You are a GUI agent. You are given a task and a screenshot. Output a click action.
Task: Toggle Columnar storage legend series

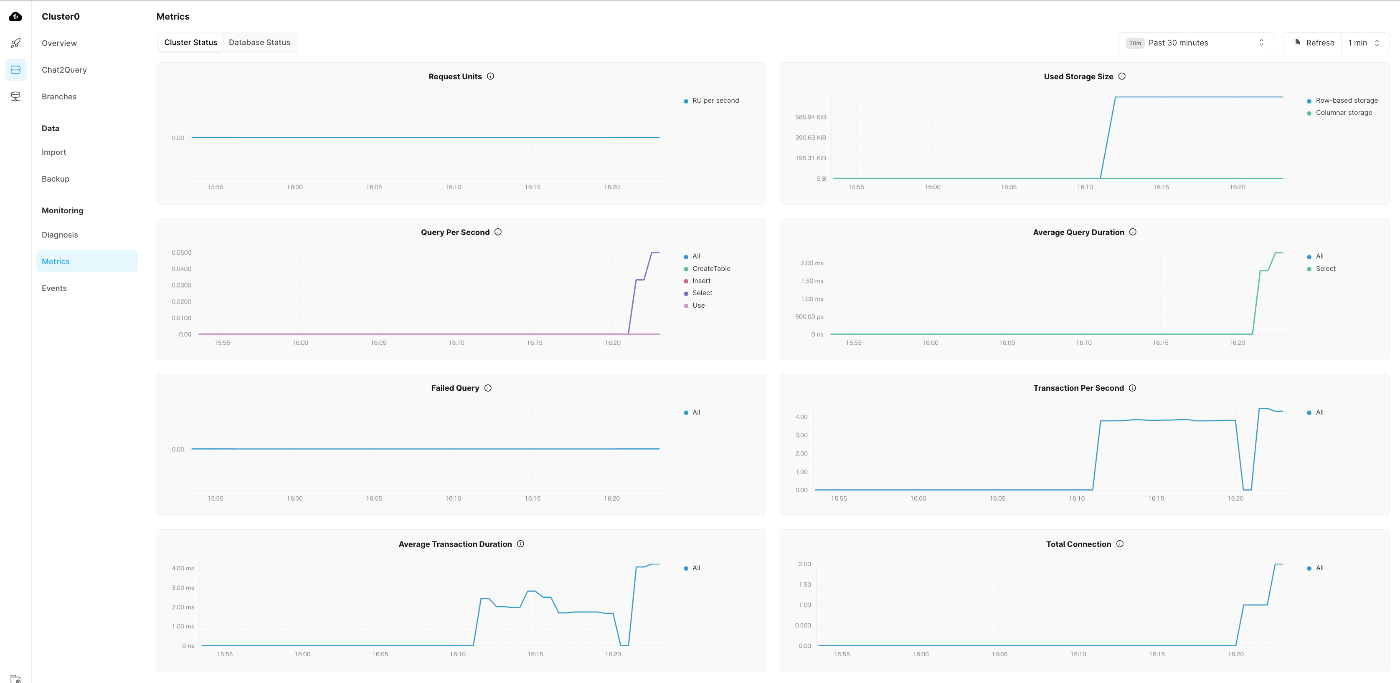pyautogui.click(x=1339, y=113)
